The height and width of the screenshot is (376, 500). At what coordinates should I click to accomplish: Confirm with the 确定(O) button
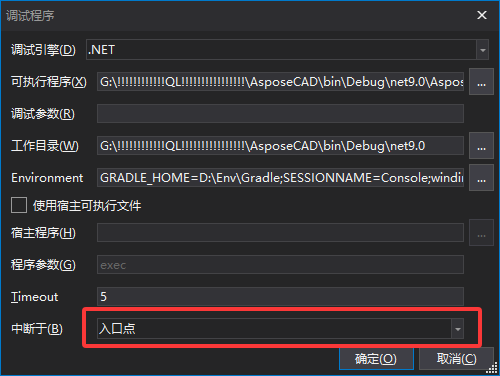[x=376, y=359]
